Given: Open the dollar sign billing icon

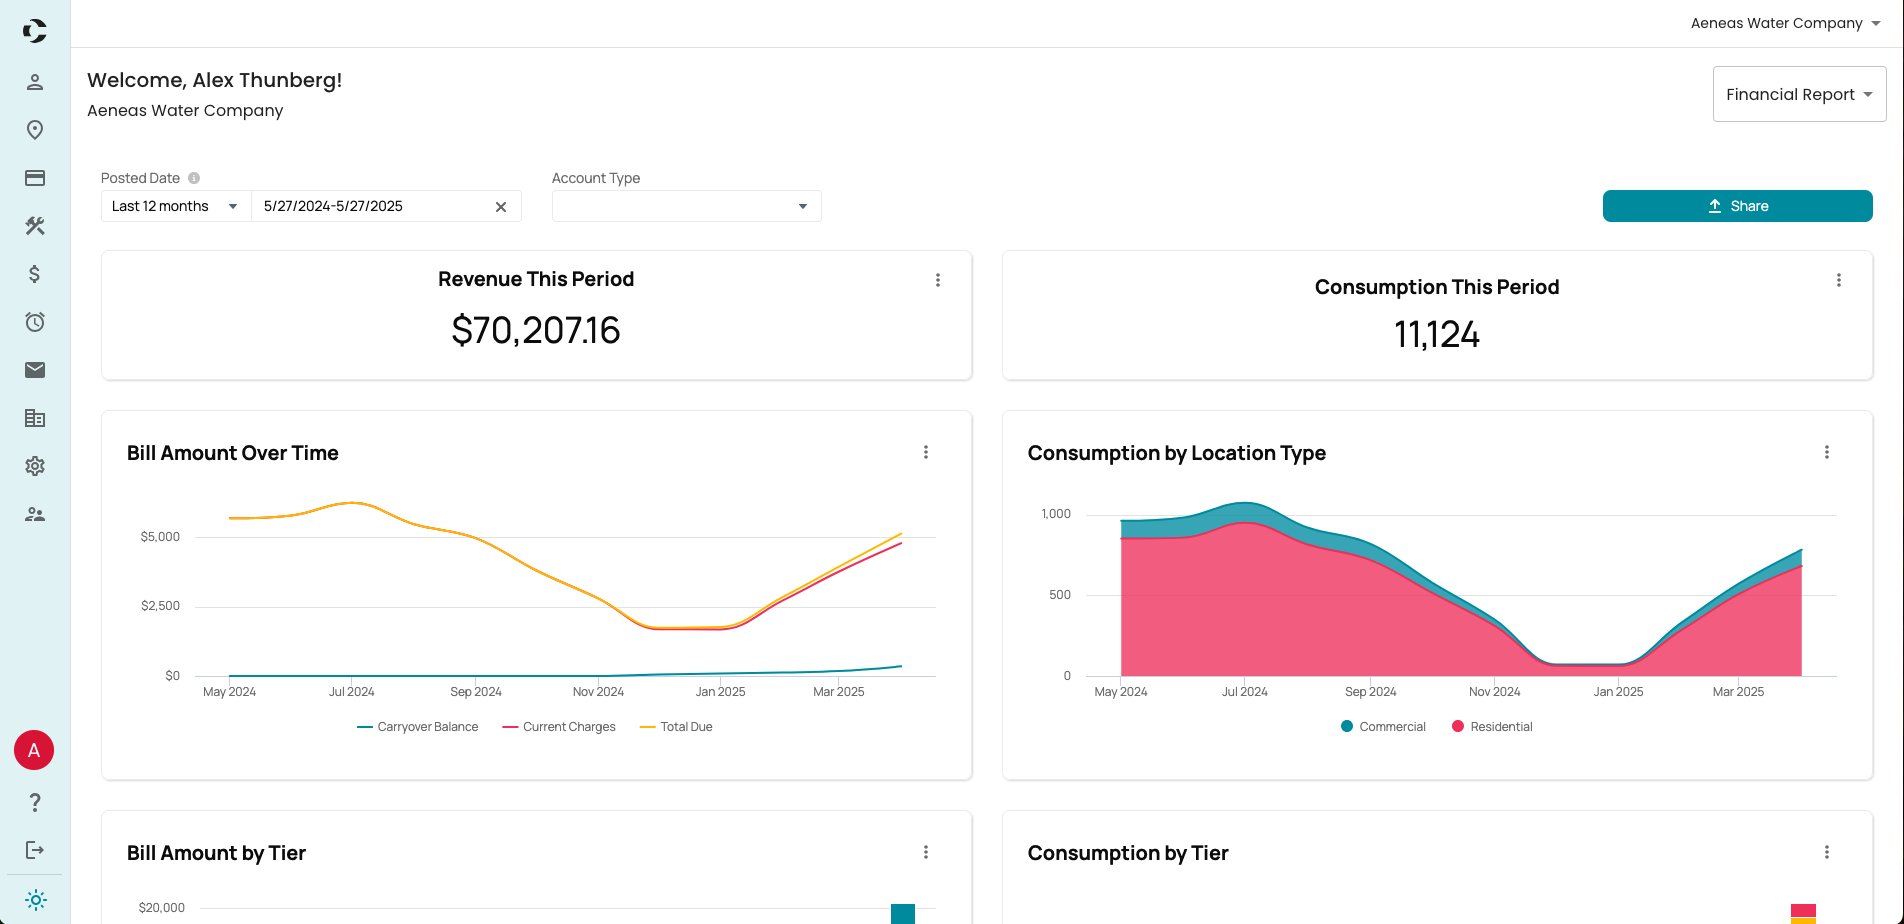Looking at the screenshot, I should click(x=35, y=274).
